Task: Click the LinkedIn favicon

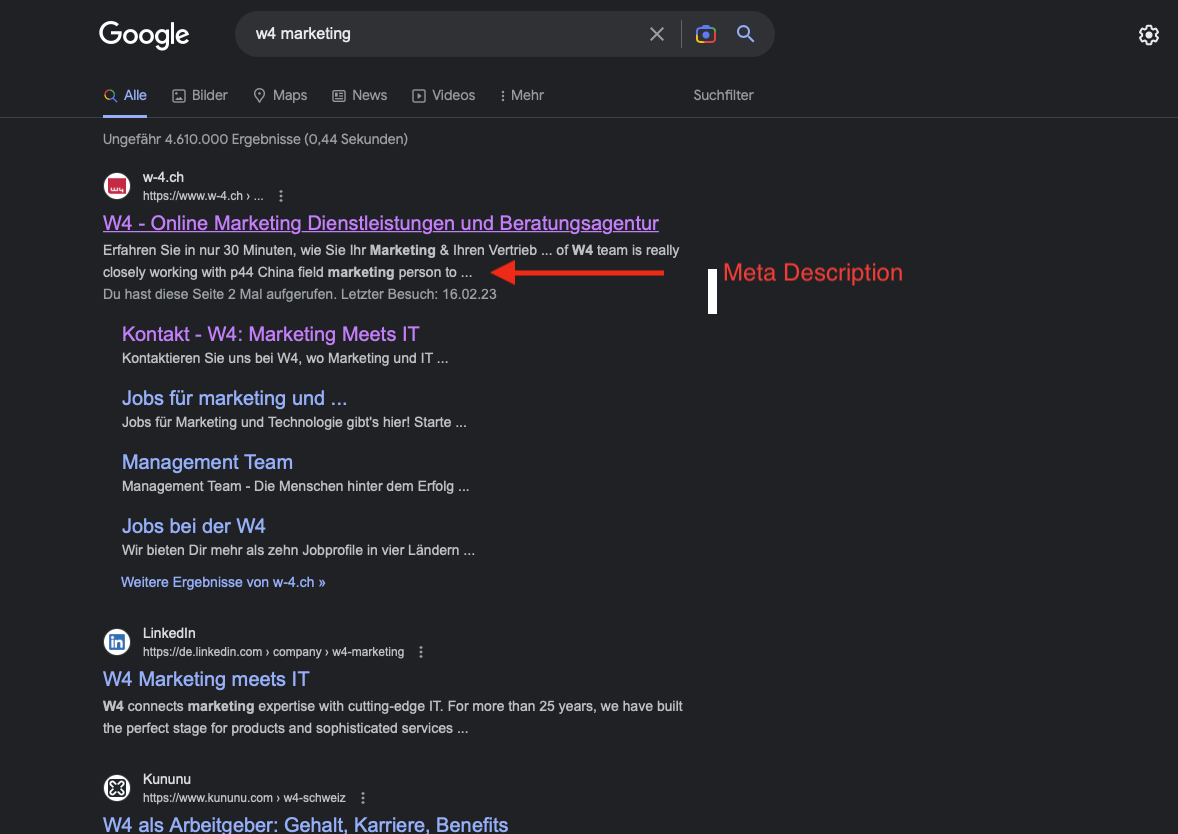Action: point(116,642)
